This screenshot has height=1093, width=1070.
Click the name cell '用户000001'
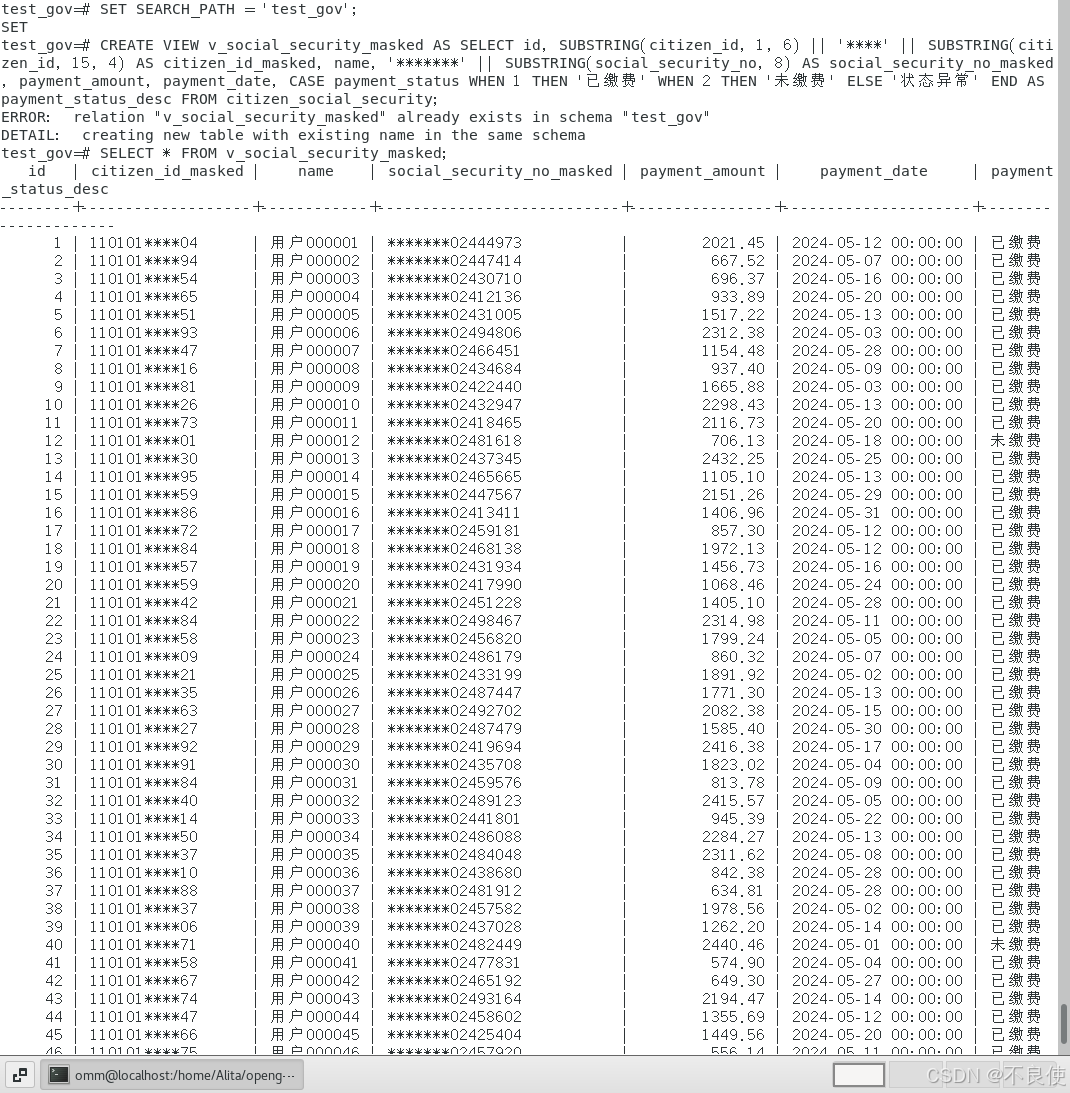coord(315,243)
